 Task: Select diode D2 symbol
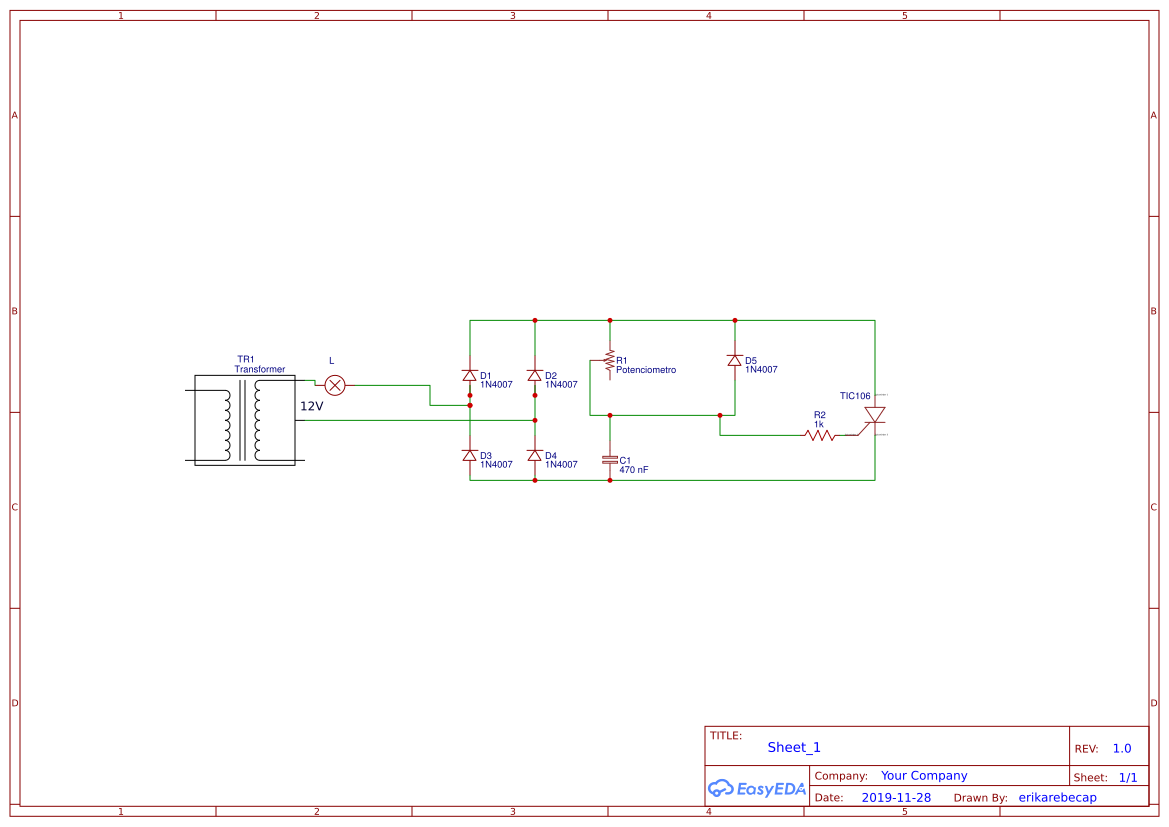535,376
